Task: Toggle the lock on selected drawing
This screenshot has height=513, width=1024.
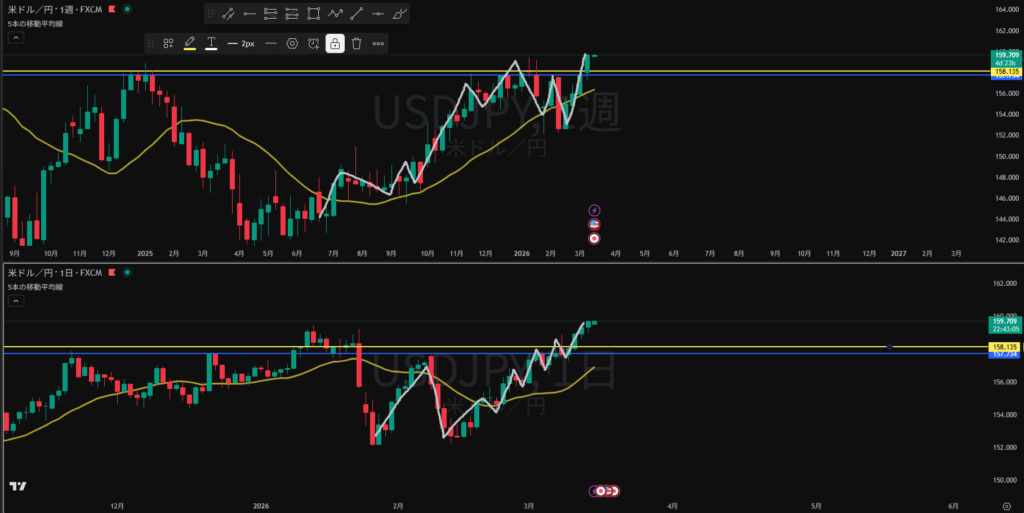Action: pos(335,43)
